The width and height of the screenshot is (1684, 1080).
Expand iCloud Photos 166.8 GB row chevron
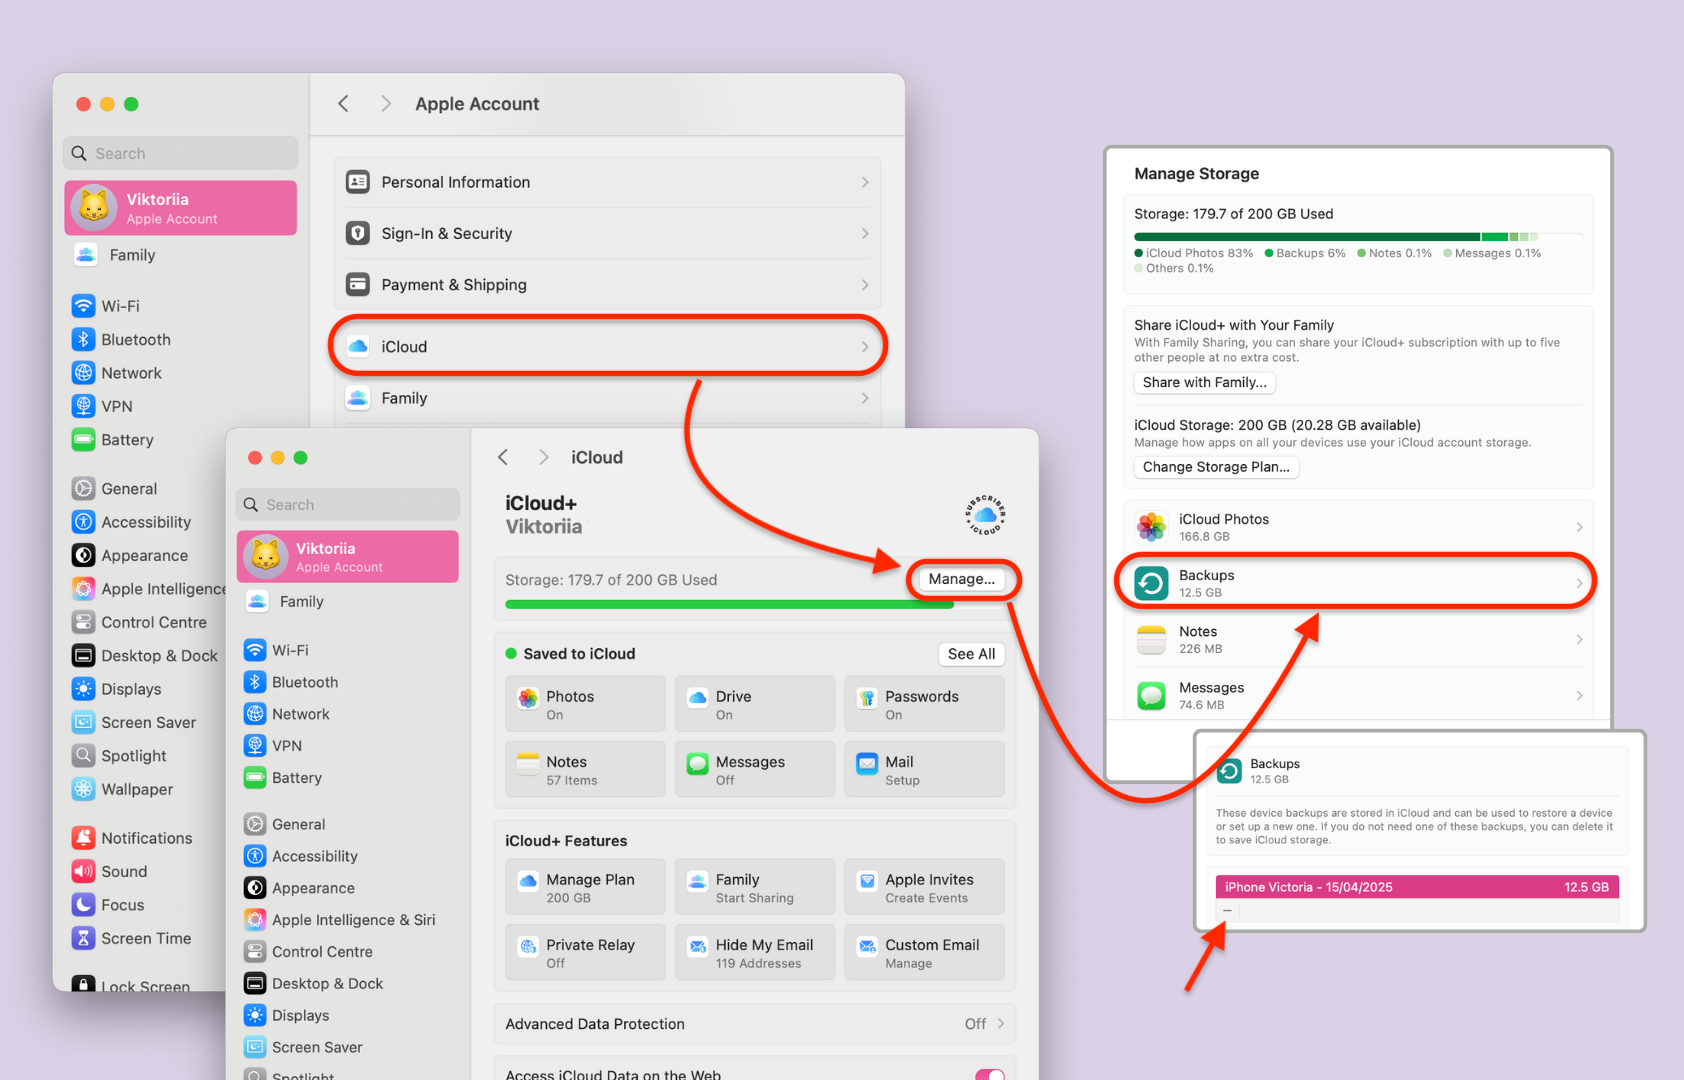[x=1580, y=527]
